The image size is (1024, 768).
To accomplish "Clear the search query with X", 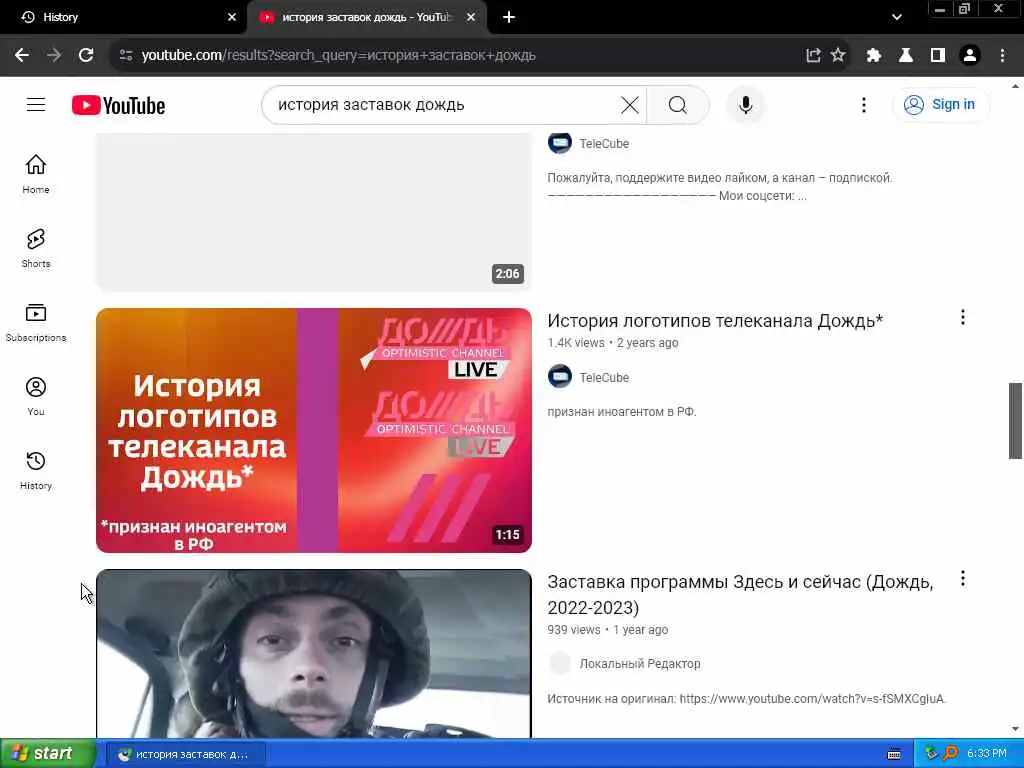I will coord(630,104).
